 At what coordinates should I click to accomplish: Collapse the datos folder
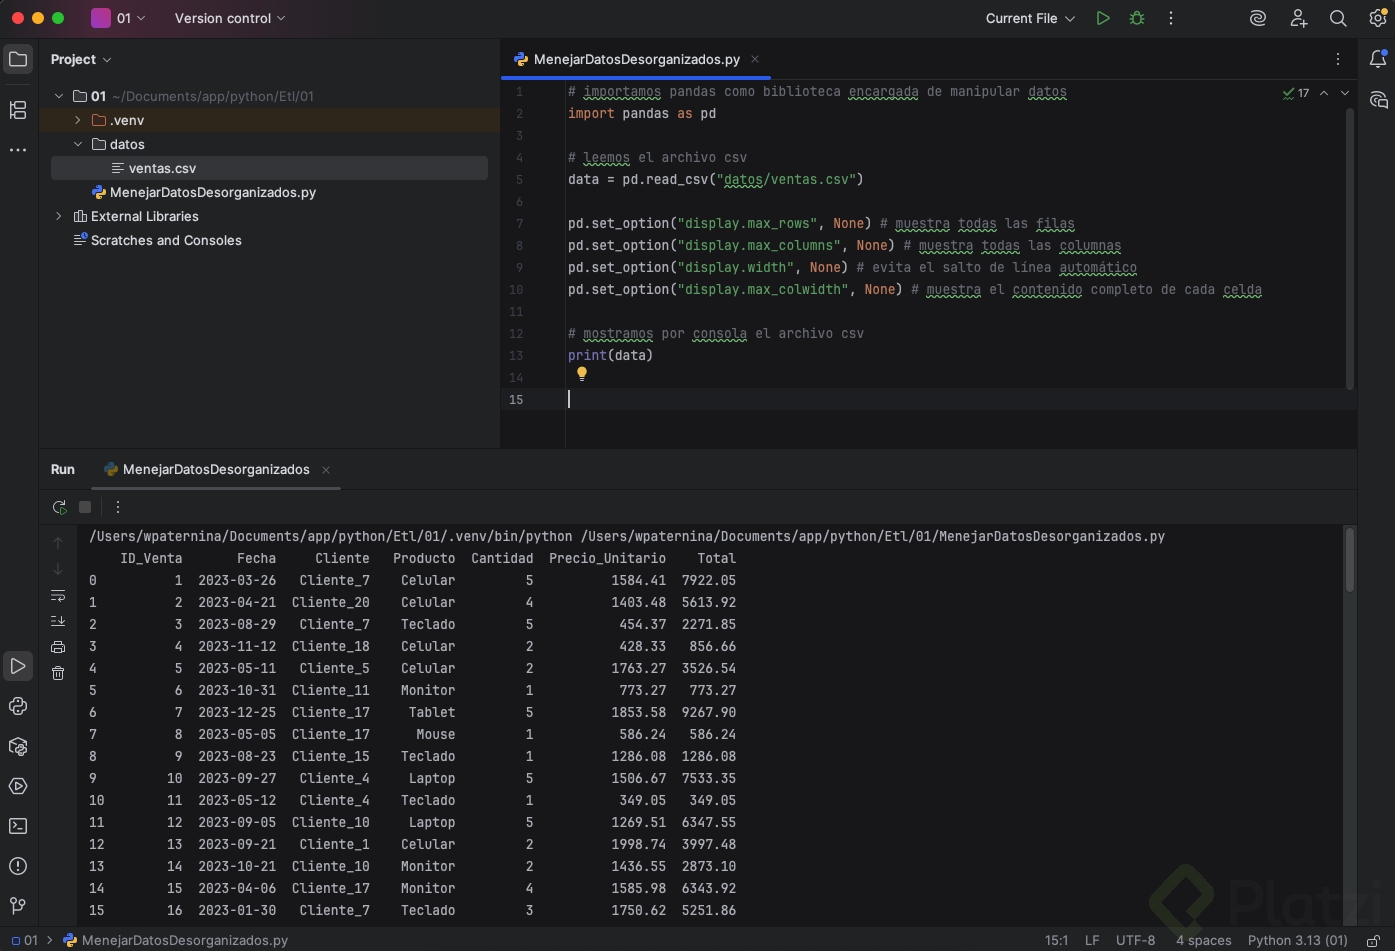(x=78, y=144)
